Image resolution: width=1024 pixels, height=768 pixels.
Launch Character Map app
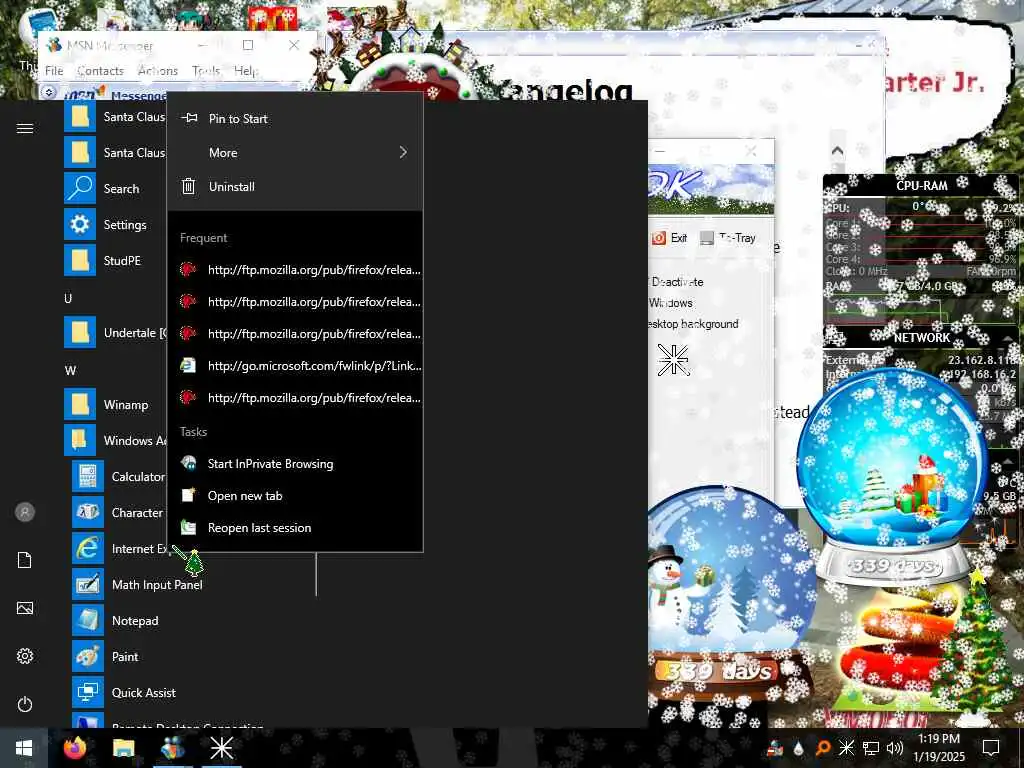[119, 513]
